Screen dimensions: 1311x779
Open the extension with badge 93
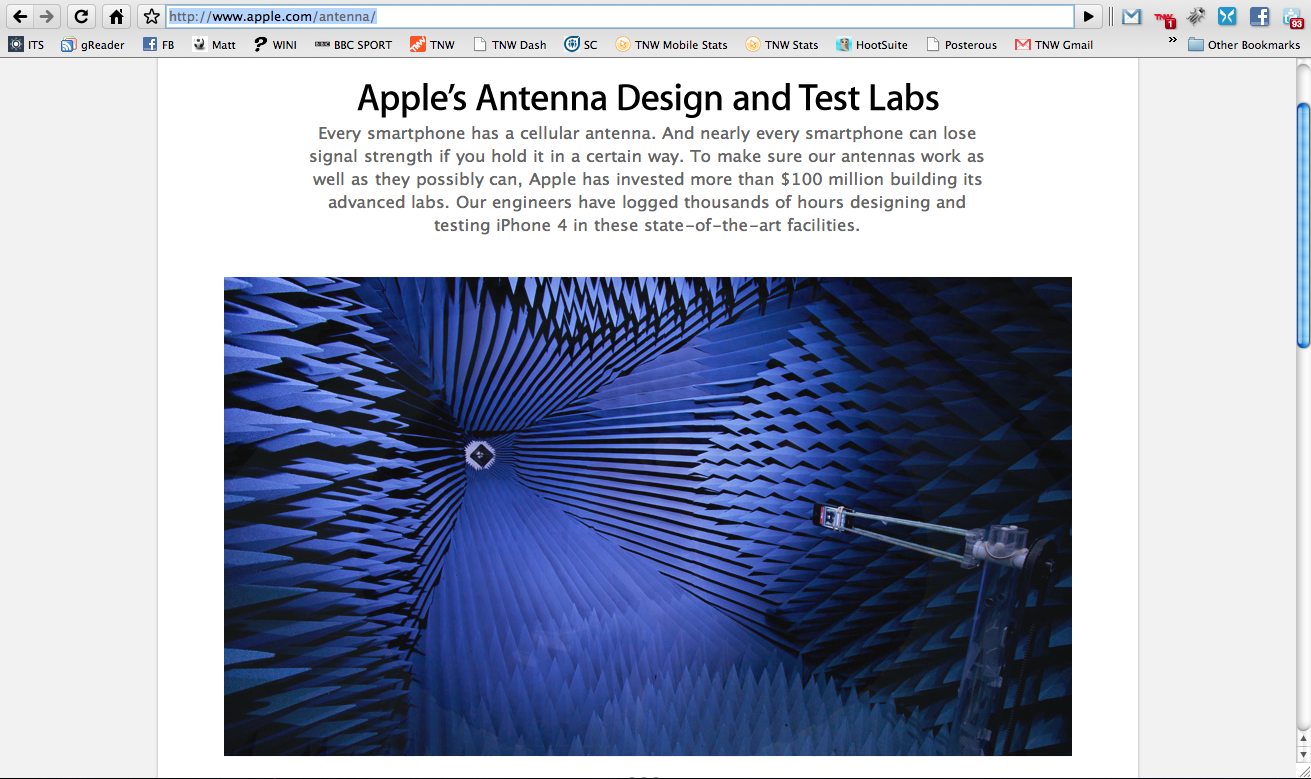pos(1292,17)
